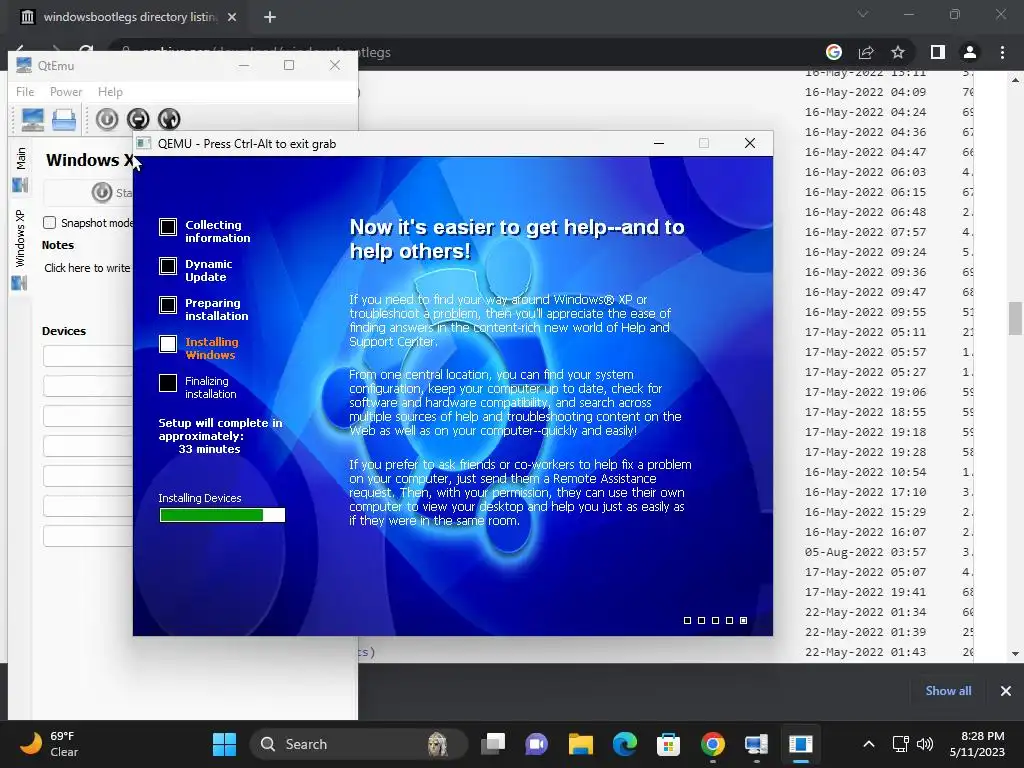This screenshot has height=768, width=1024.
Task: Open the clock showing 8:28 PM
Action: pyautogui.click(x=977, y=744)
